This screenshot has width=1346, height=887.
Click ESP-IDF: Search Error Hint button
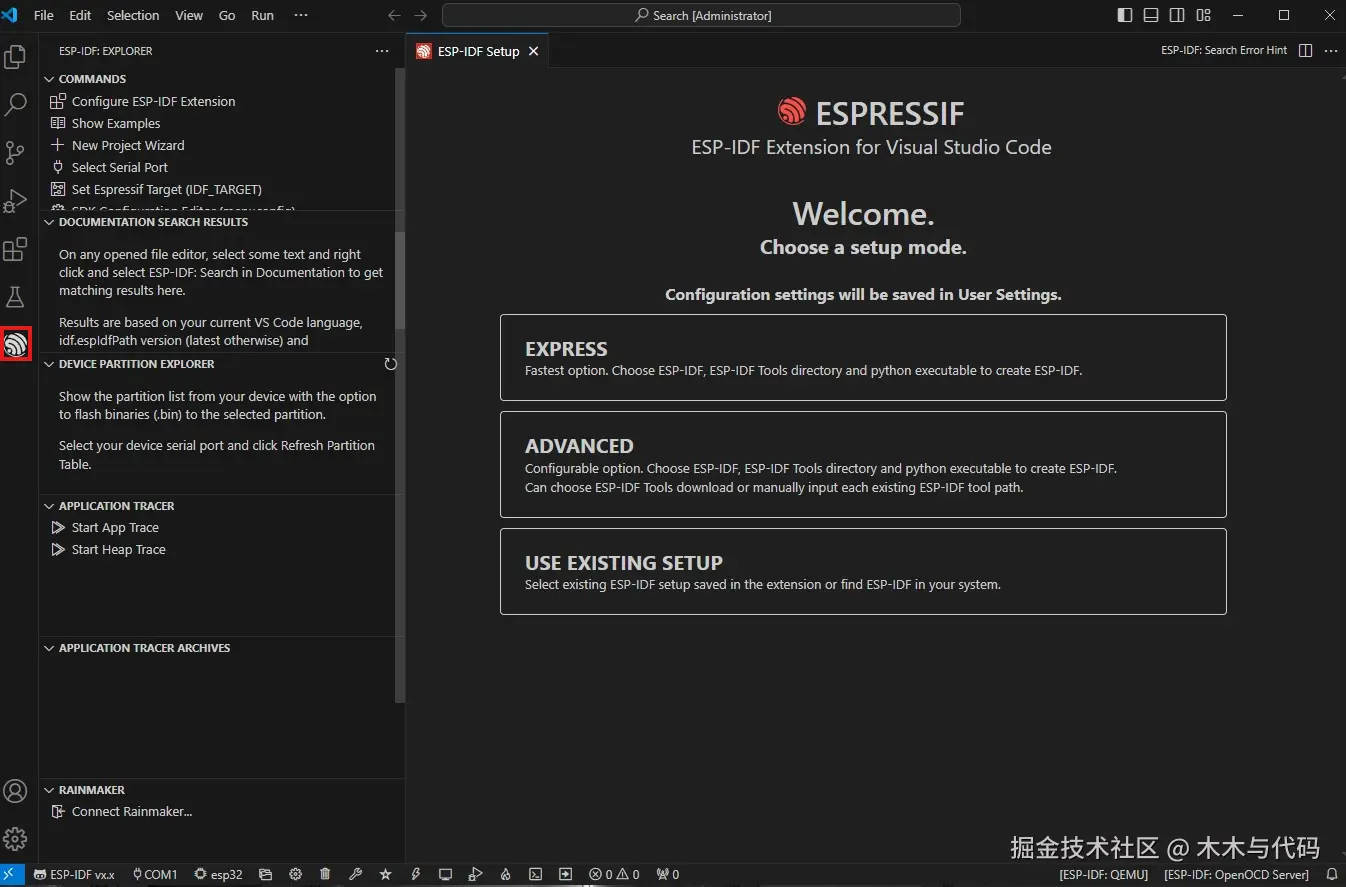click(x=1224, y=50)
